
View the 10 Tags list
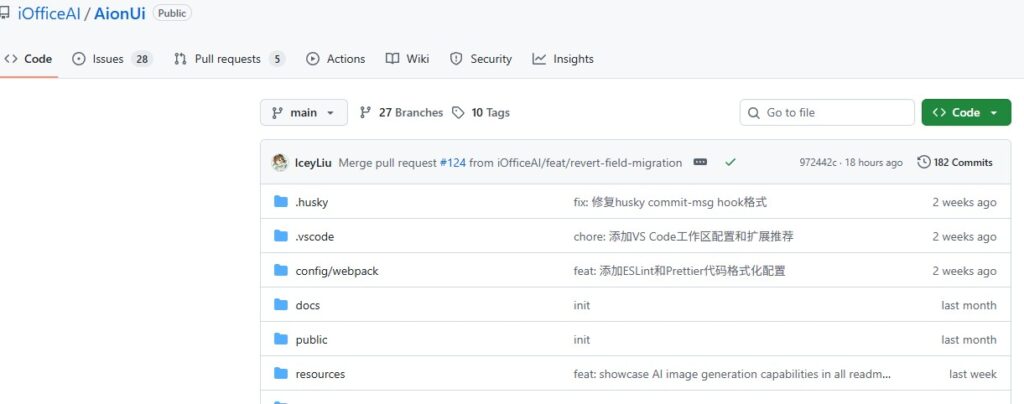click(481, 113)
